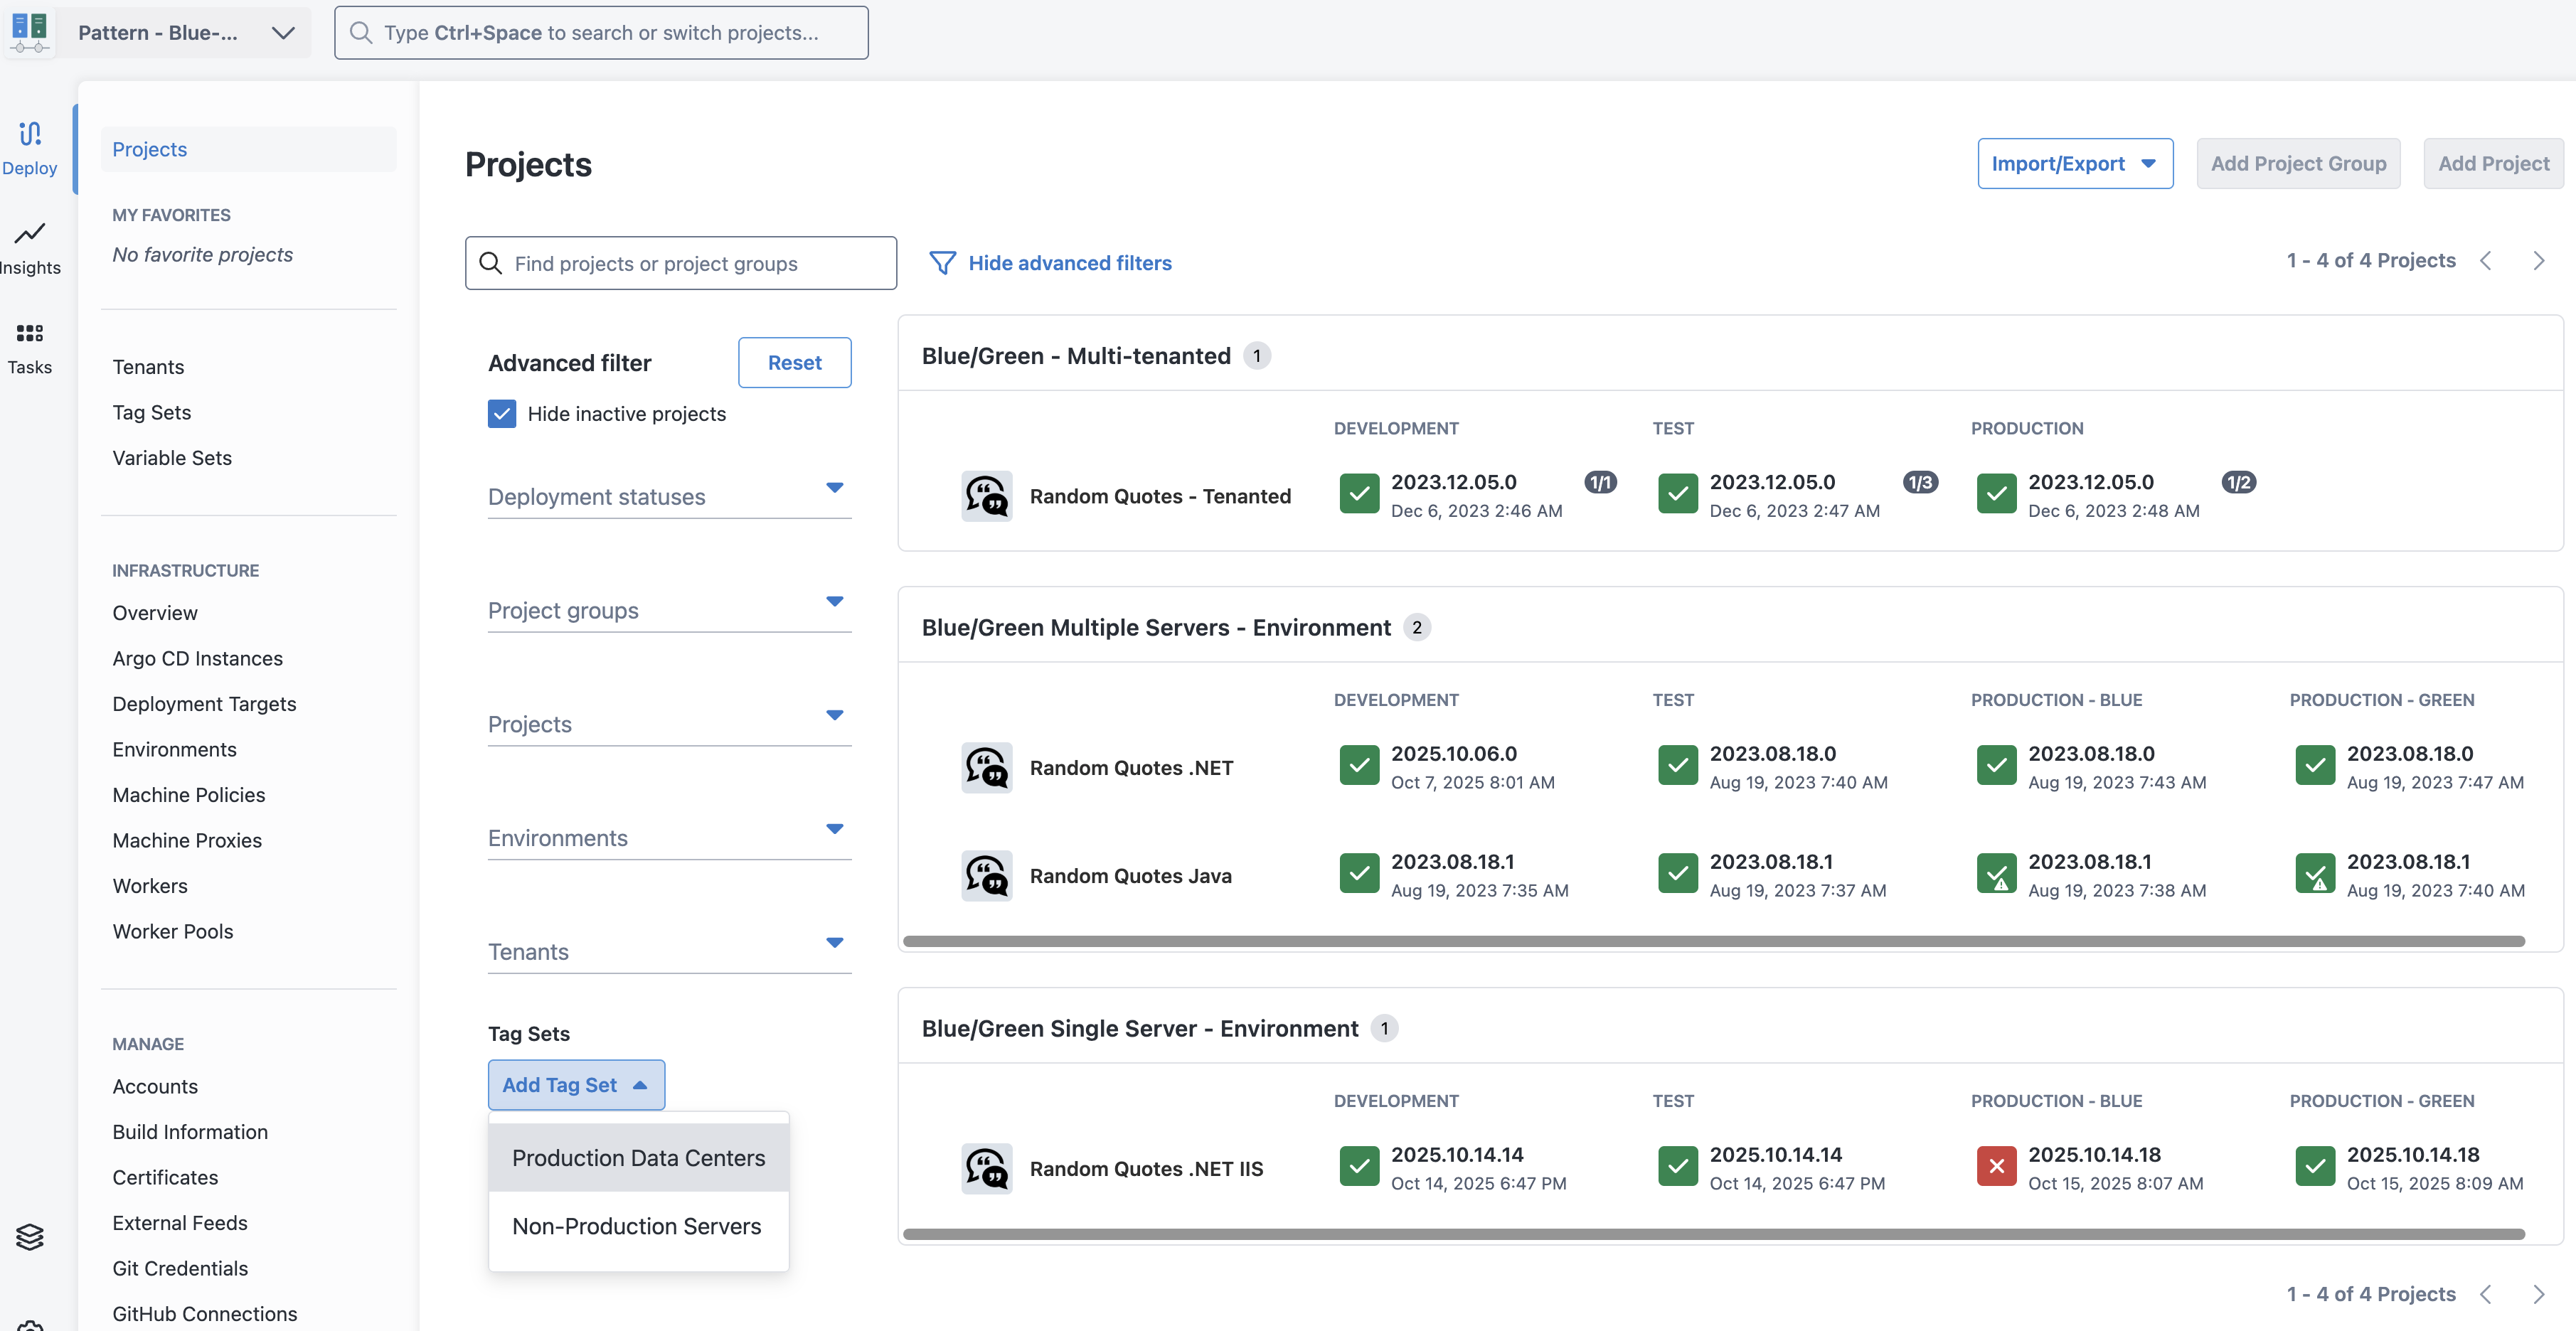2576x1331 pixels.
Task: Click Tenanted Production success status icon
Action: click(x=1996, y=493)
